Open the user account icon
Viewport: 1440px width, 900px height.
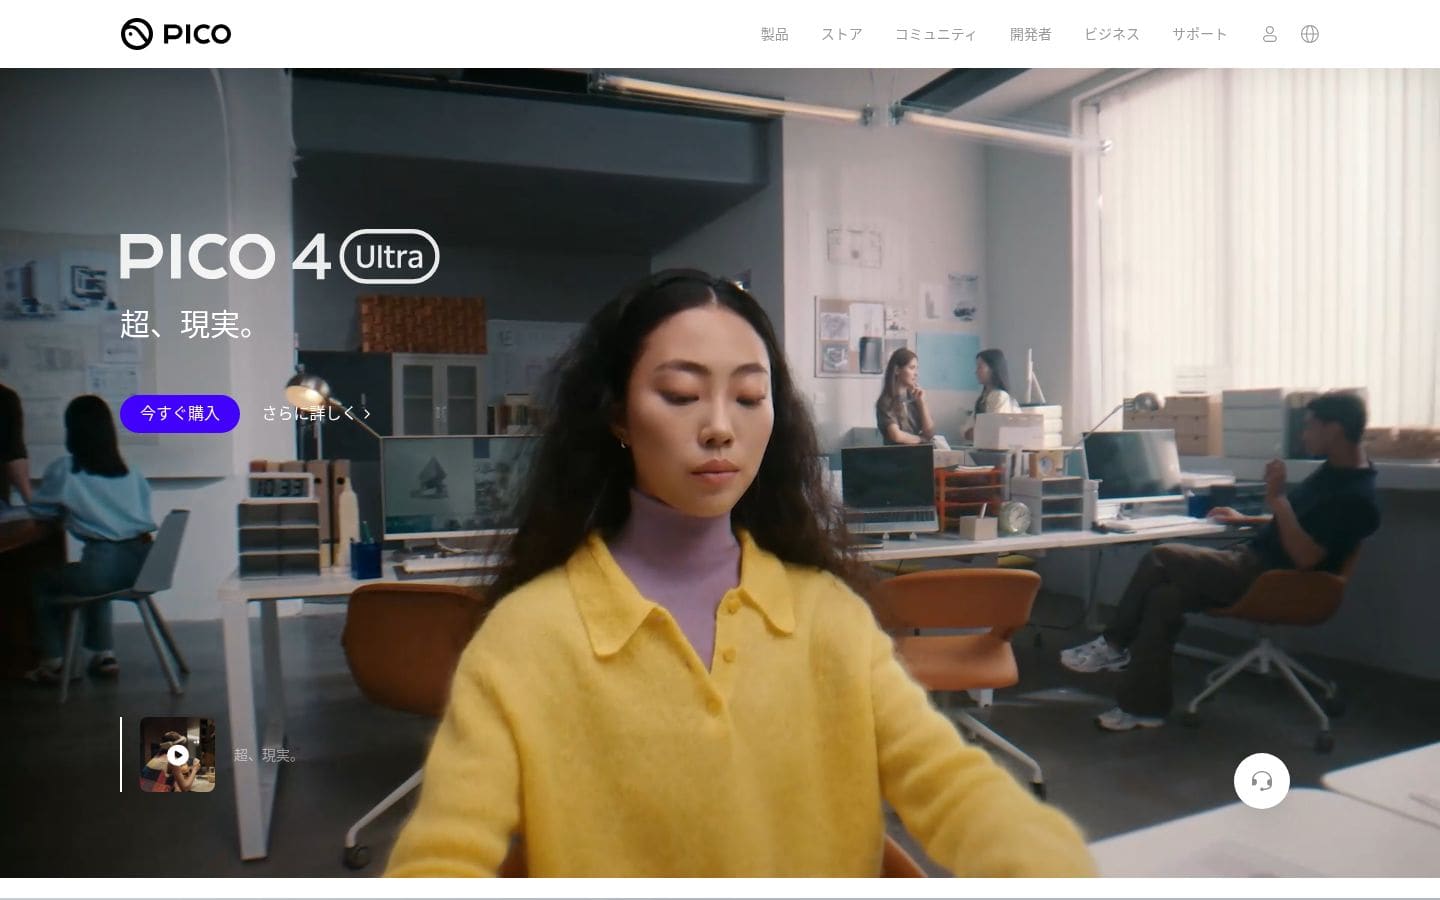[1270, 34]
